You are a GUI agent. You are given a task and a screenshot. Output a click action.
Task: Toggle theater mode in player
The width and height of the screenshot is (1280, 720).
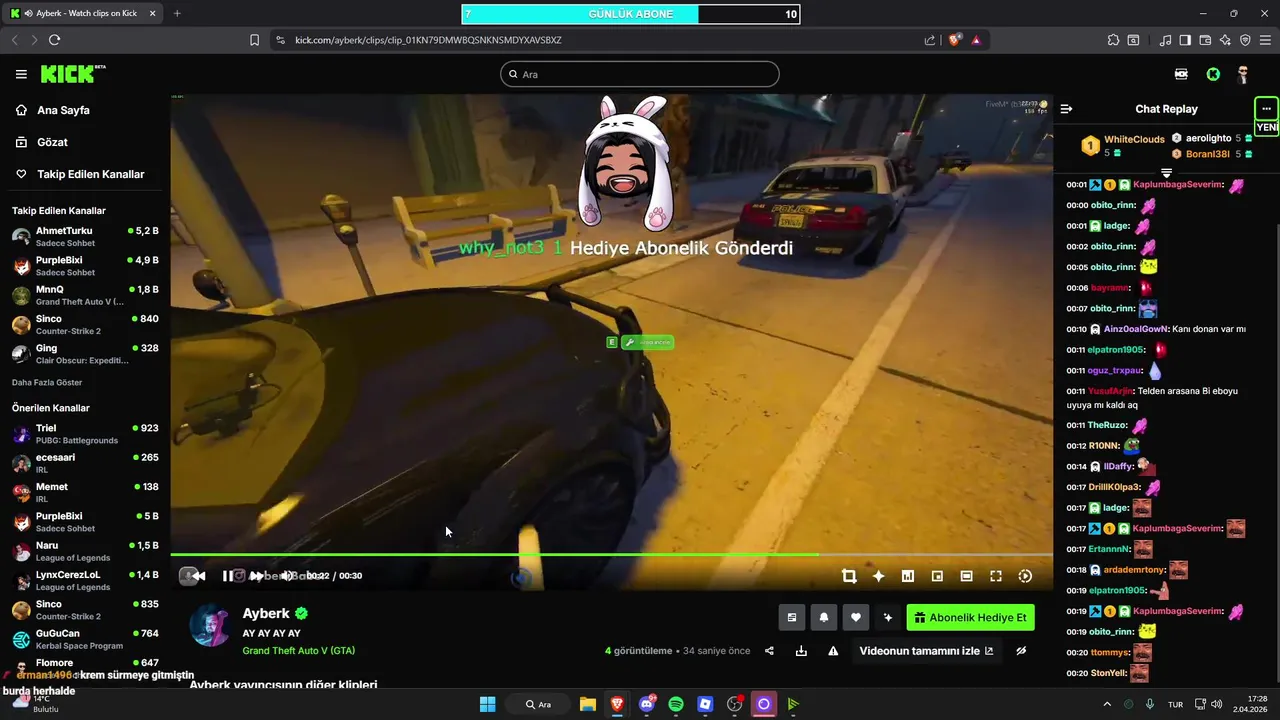pos(966,576)
